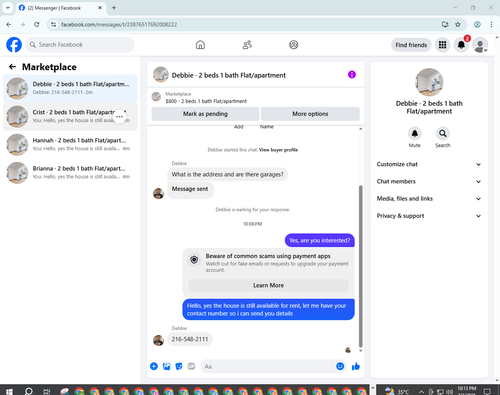
Task: Search in conversation with magnifier icon
Action: coord(443,134)
